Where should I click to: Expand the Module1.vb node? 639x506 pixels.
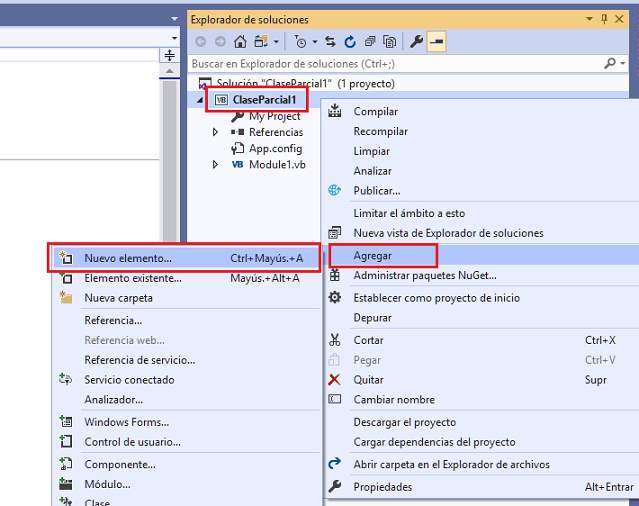coord(215,165)
